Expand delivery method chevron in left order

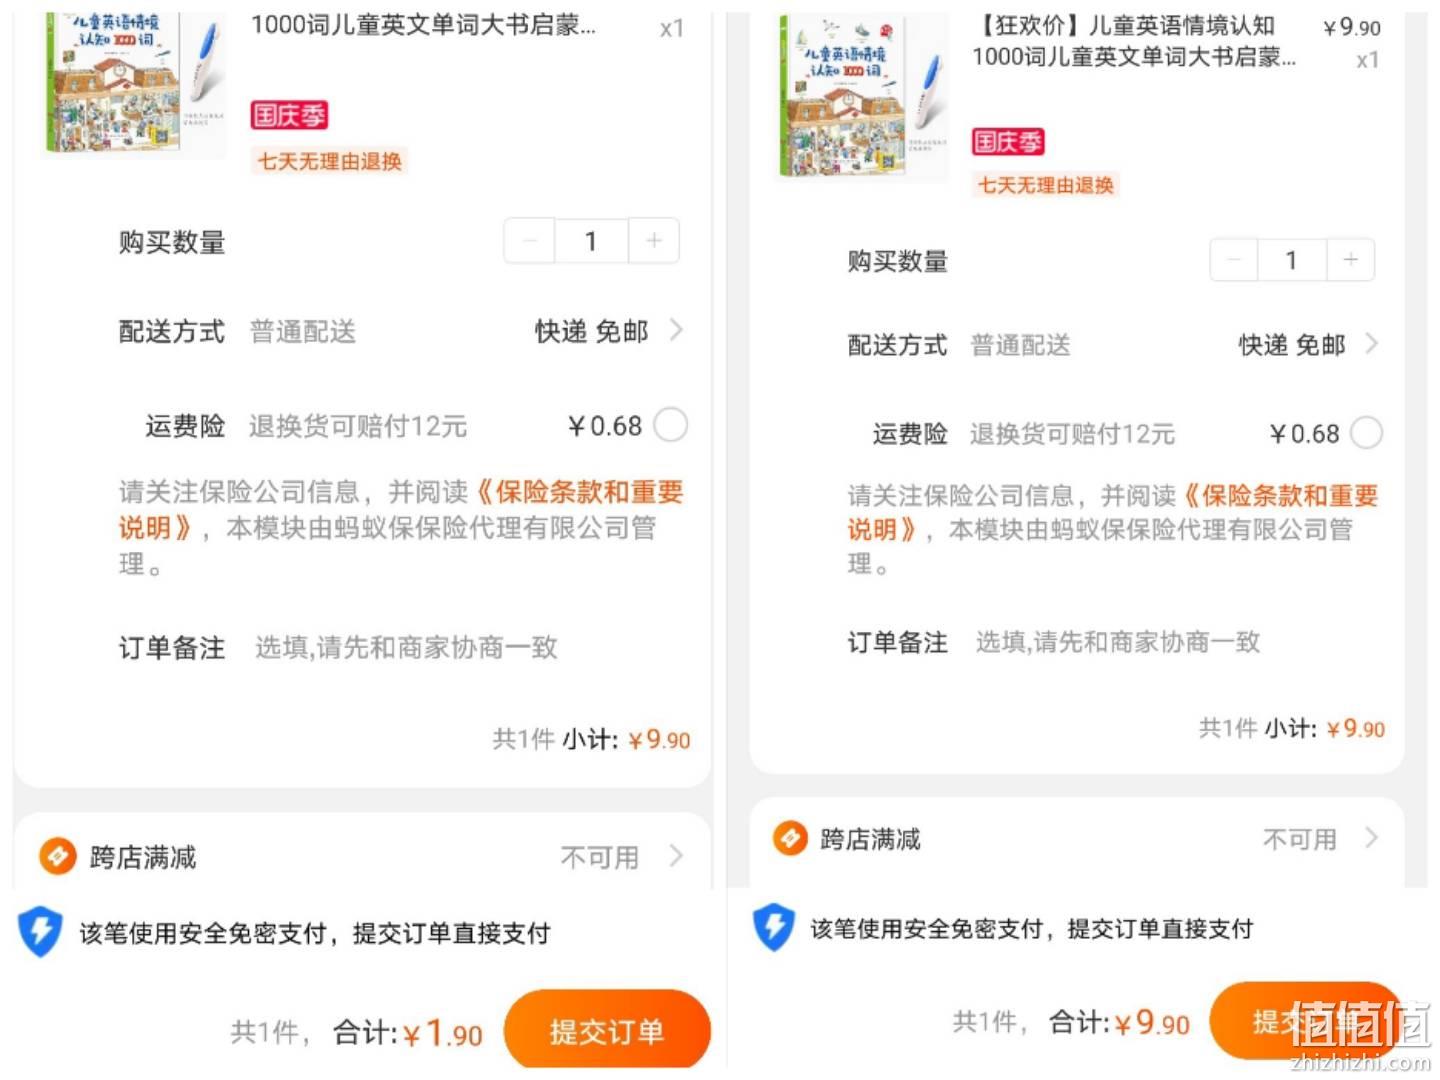[676, 330]
